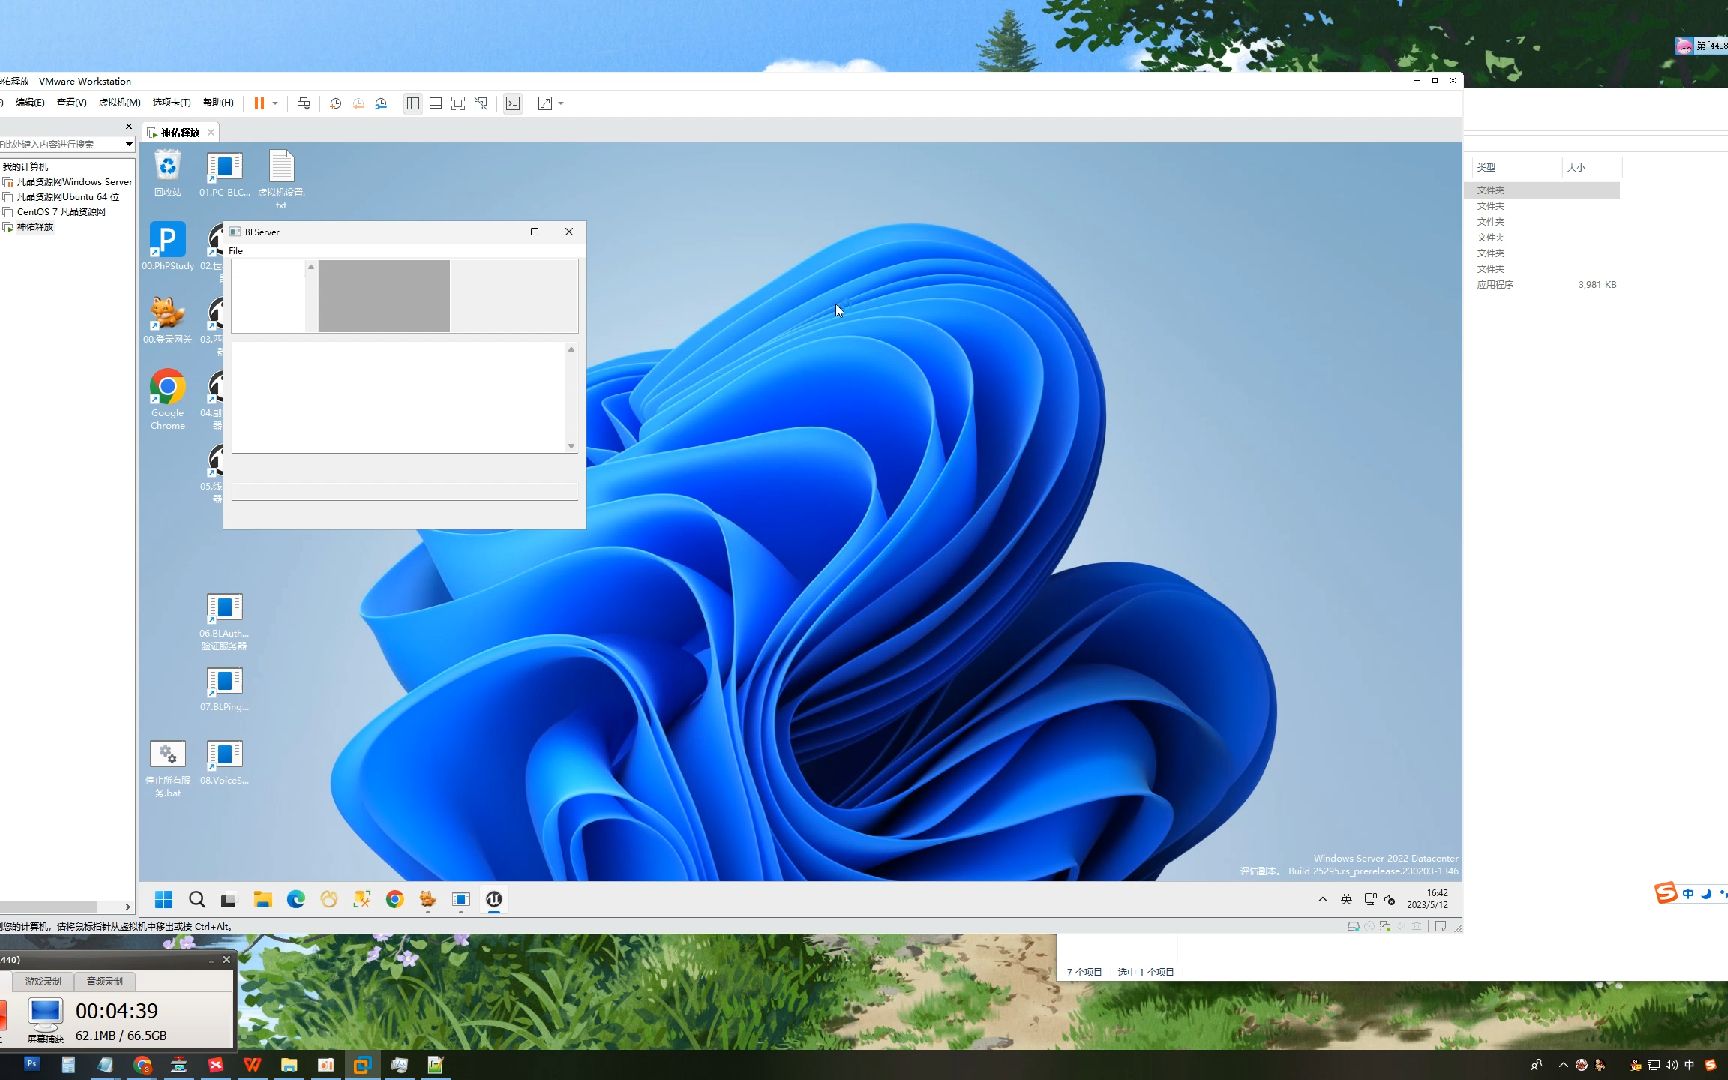Open the Unreal Engine app on guest taskbar
The height and width of the screenshot is (1080, 1728).
pos(494,899)
